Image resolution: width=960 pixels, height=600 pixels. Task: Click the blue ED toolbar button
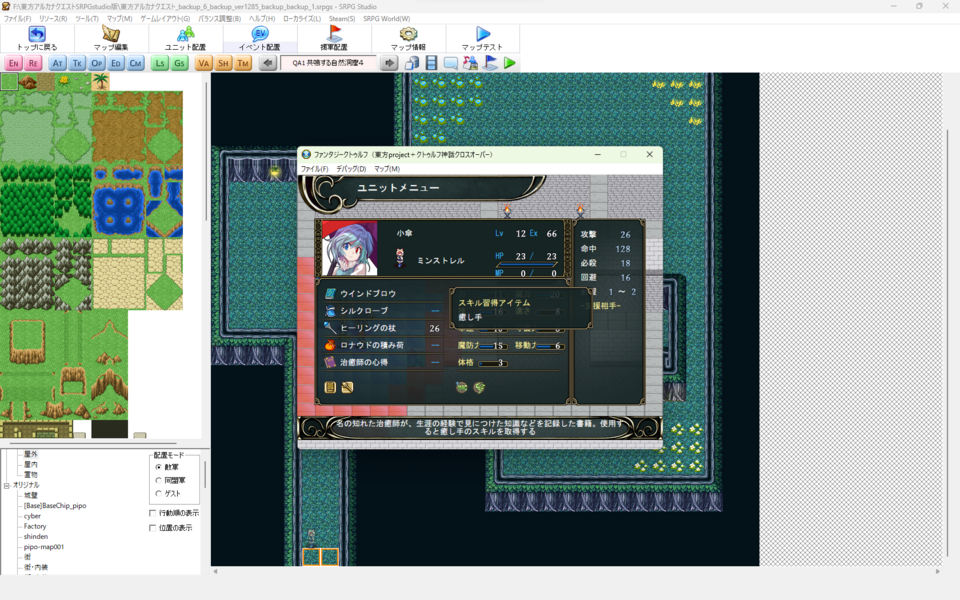(116, 63)
